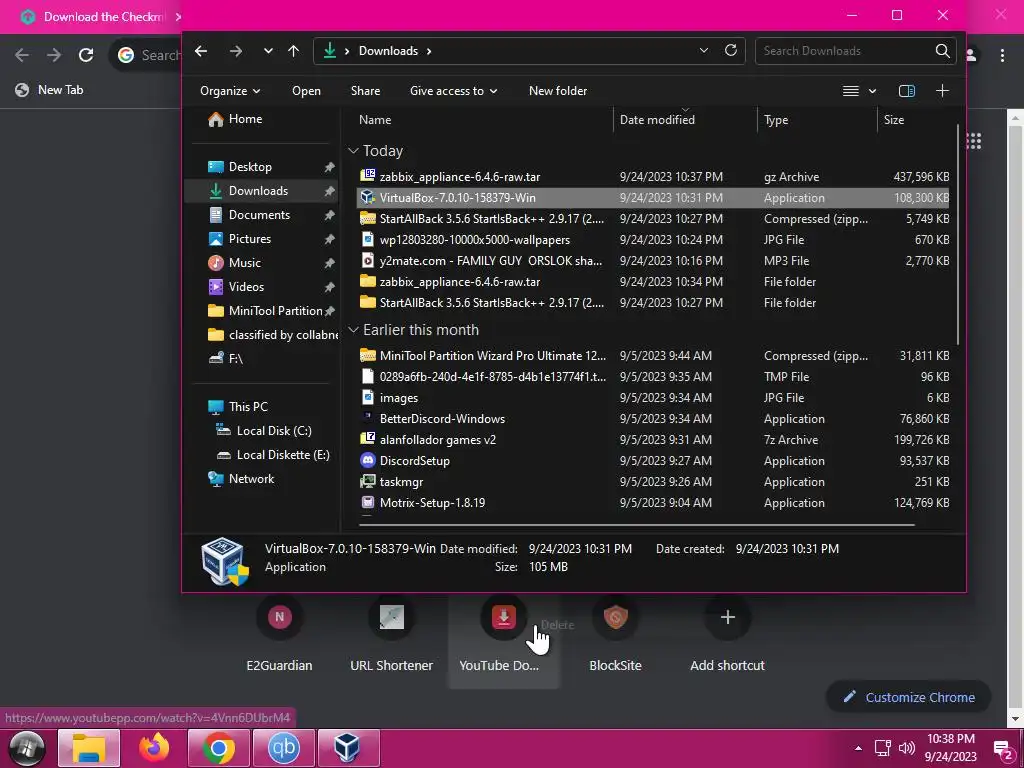1024x768 pixels.
Task: Expand the address bar history dropdown
Action: coord(703,50)
